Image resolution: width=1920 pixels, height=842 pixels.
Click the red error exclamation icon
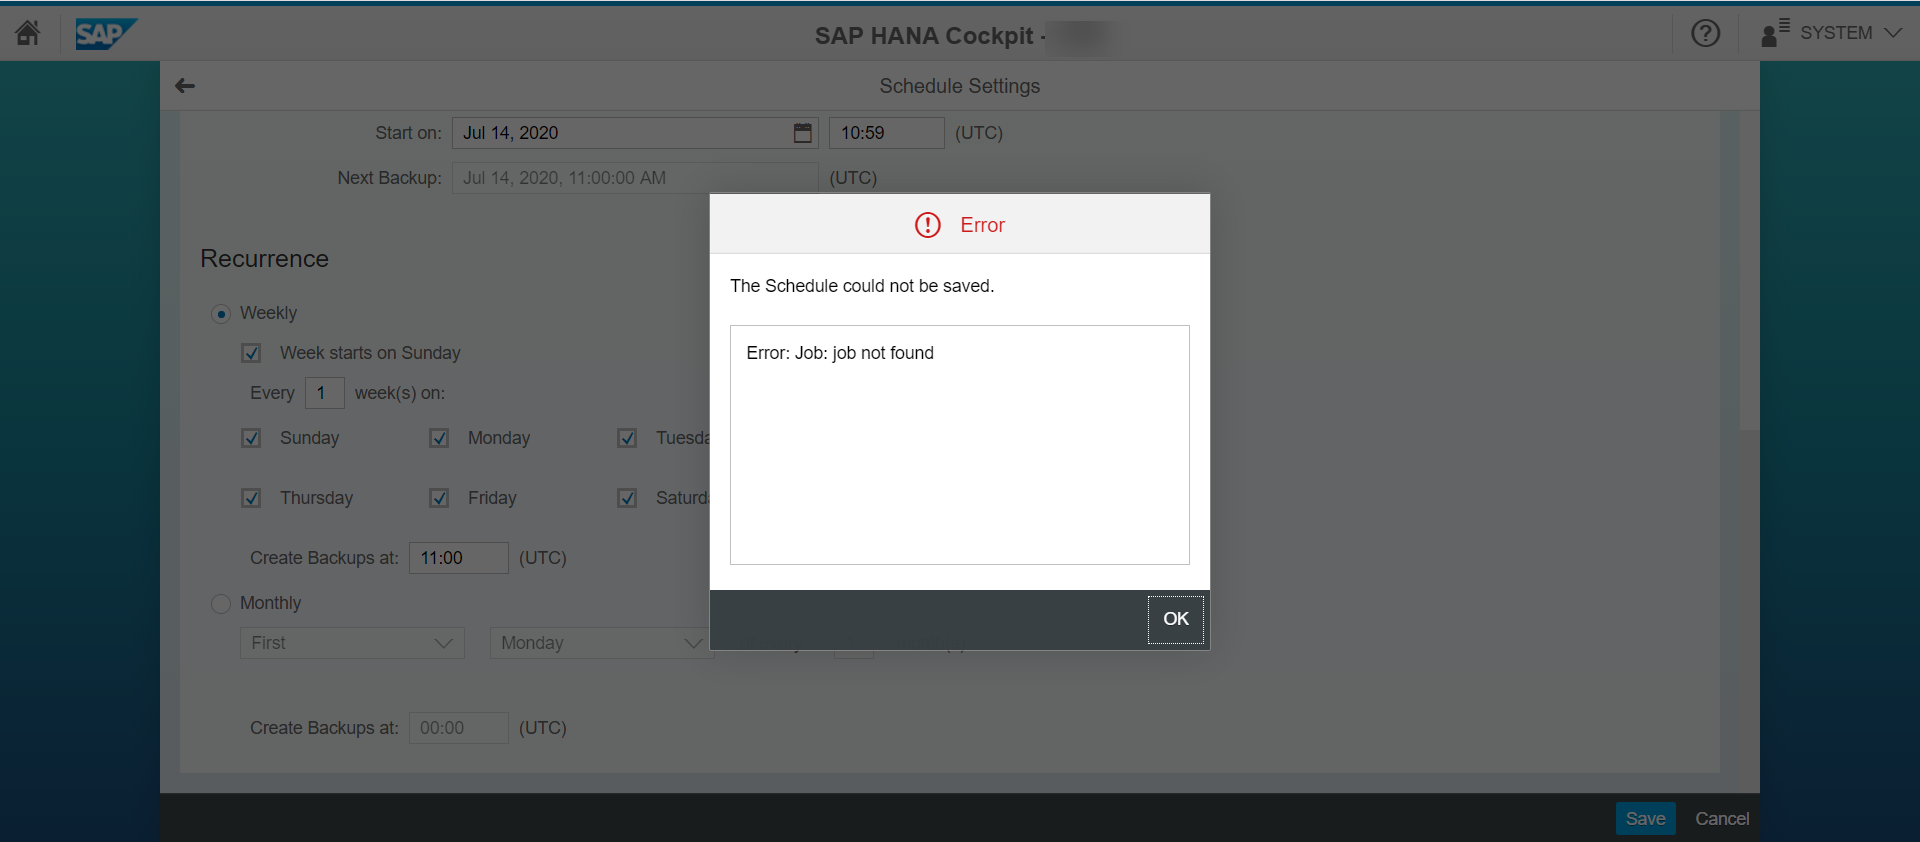click(x=928, y=225)
